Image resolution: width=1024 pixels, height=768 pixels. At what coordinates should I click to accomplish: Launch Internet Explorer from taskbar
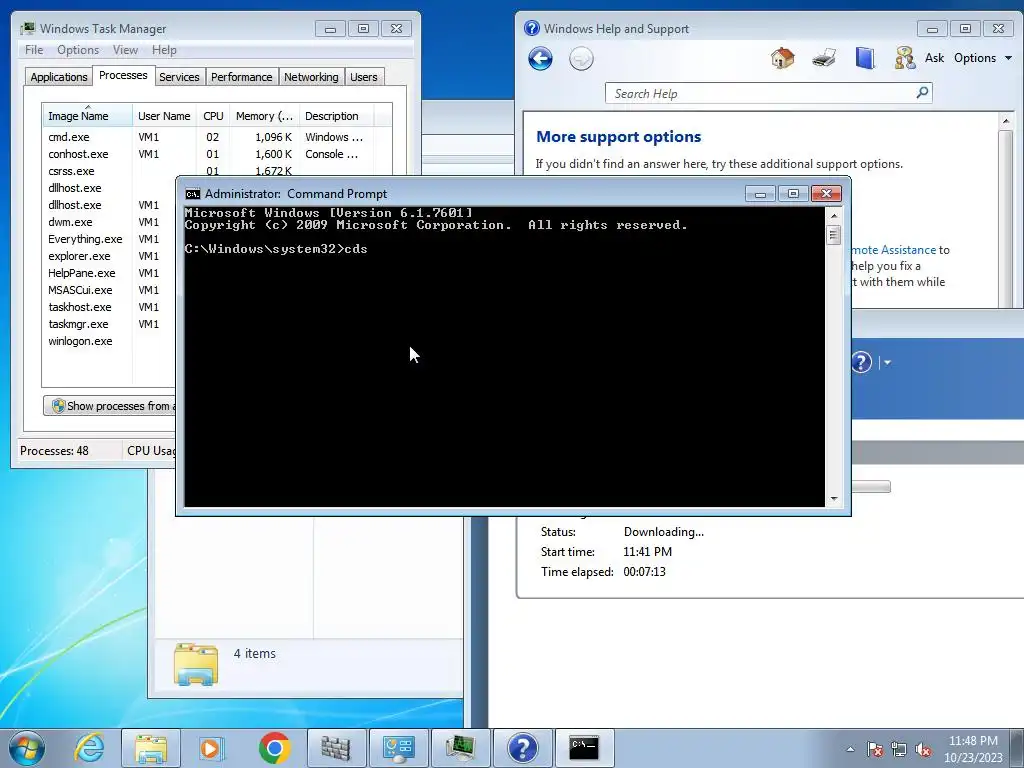pyautogui.click(x=89, y=748)
